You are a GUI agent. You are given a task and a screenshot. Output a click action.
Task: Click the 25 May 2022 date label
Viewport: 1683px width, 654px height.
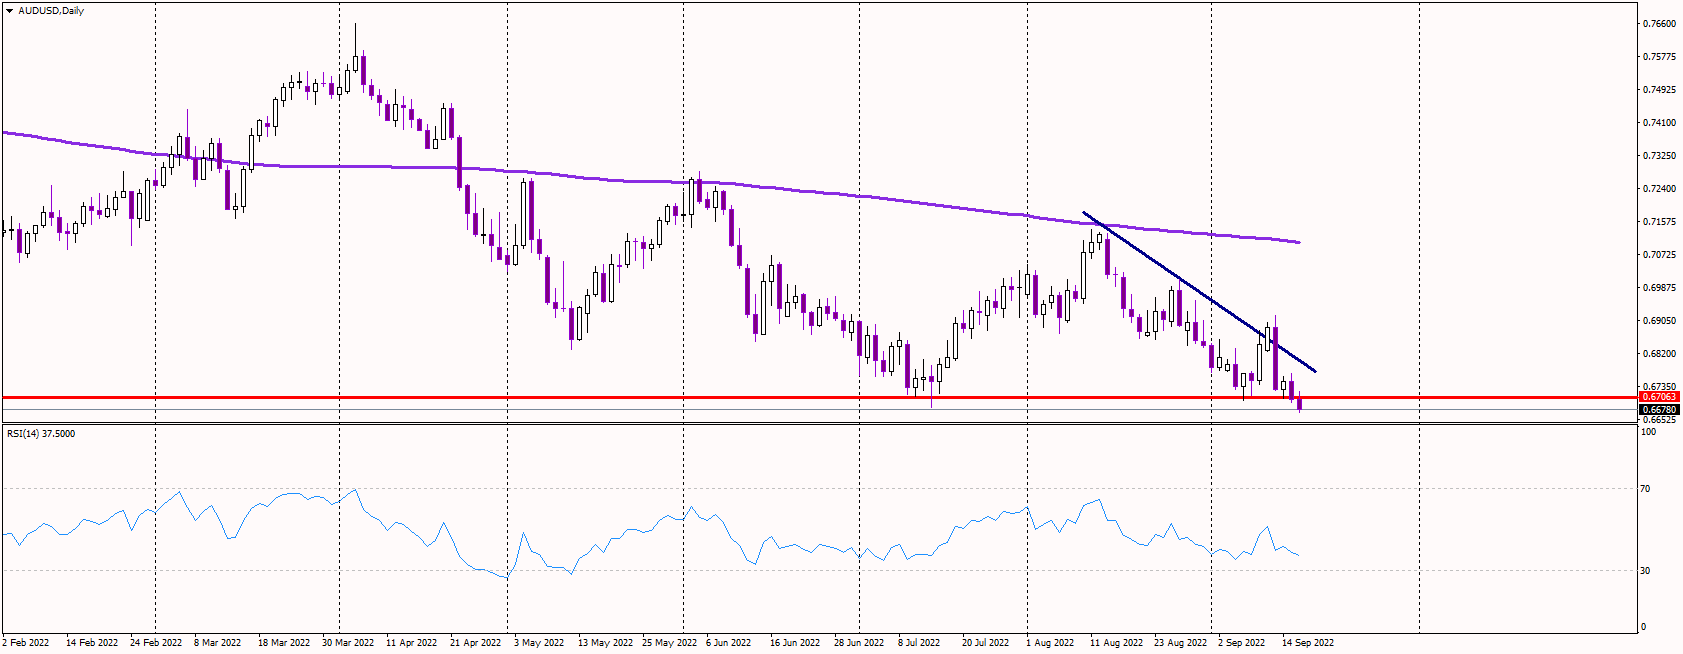669,643
